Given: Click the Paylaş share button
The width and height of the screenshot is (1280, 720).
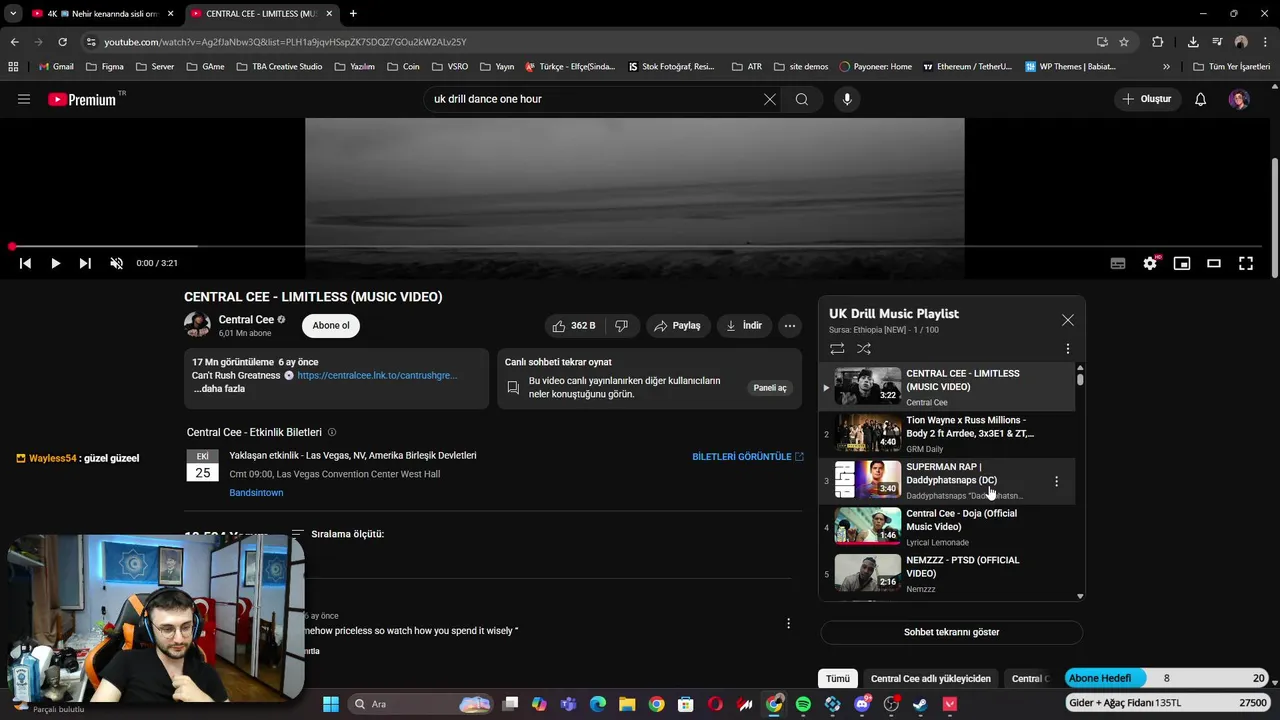Looking at the screenshot, I should (677, 325).
